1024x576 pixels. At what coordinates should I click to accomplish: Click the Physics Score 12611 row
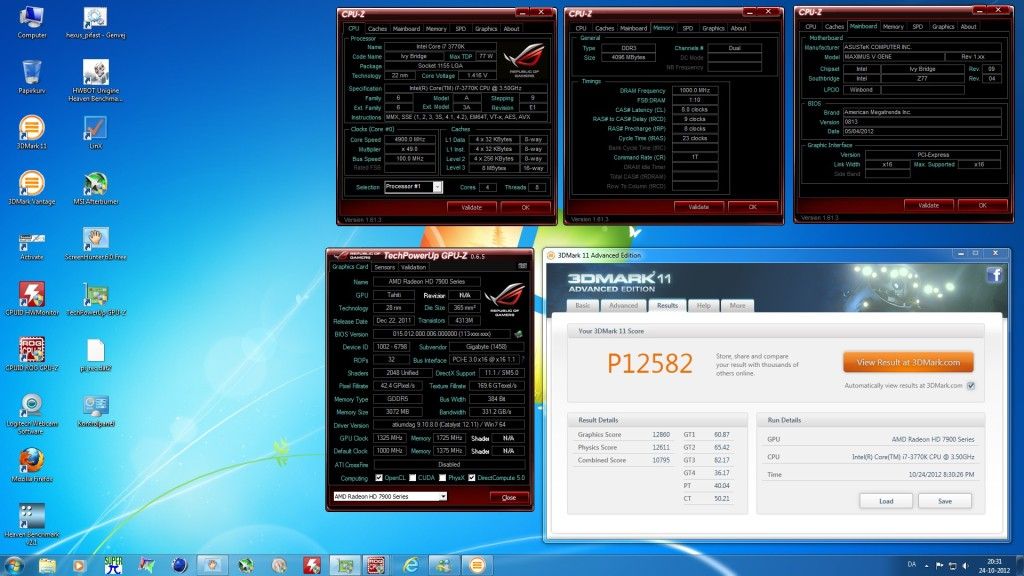[x=624, y=448]
